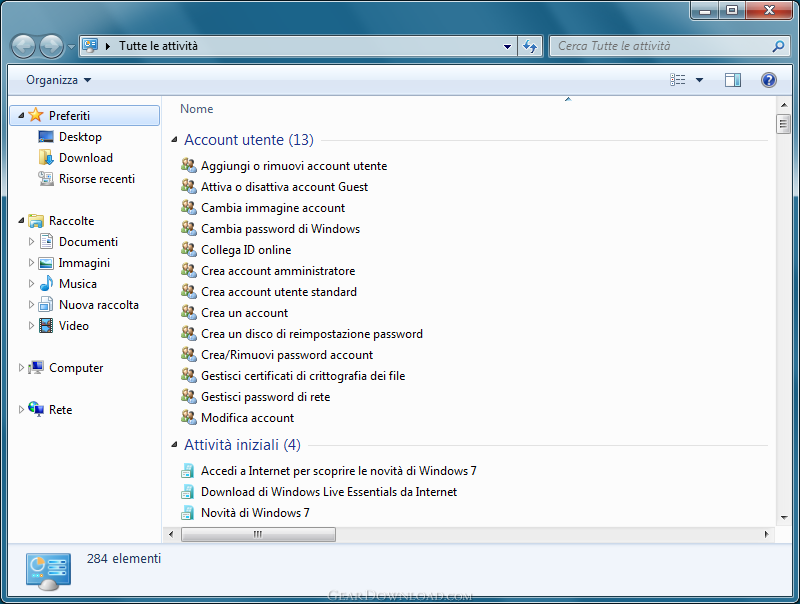
Task: Open 'Crea account amministratore'
Action: (x=278, y=271)
